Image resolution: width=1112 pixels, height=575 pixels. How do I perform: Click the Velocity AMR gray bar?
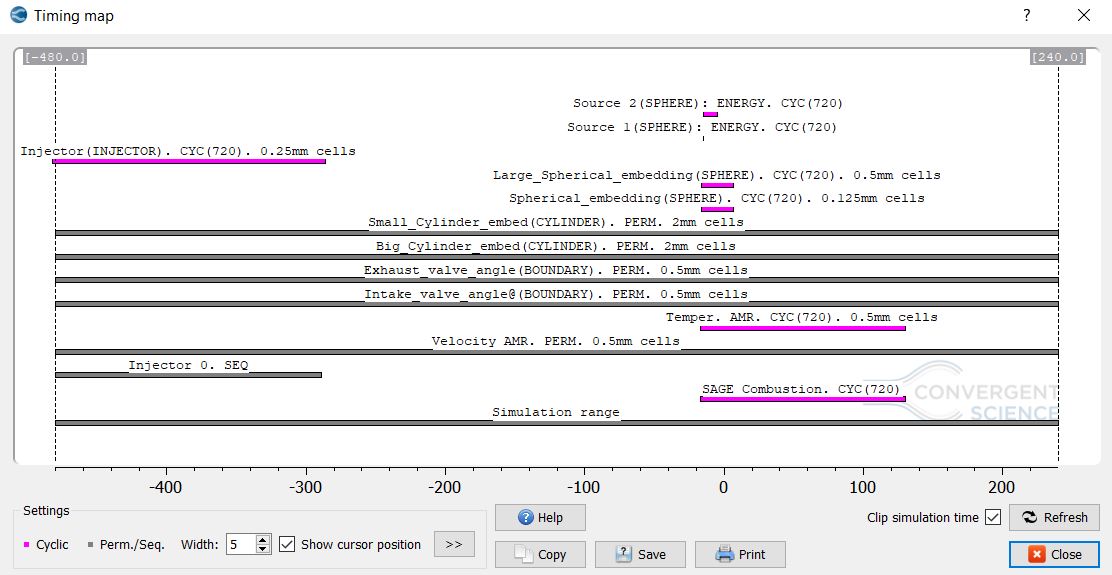click(x=557, y=352)
